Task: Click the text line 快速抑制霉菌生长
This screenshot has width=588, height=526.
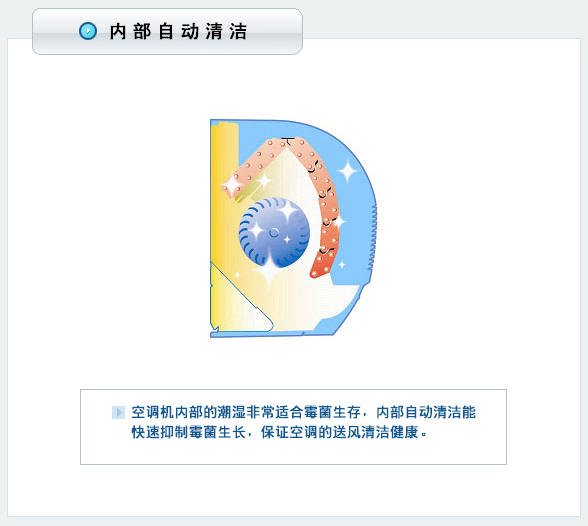Action: pyautogui.click(x=189, y=432)
